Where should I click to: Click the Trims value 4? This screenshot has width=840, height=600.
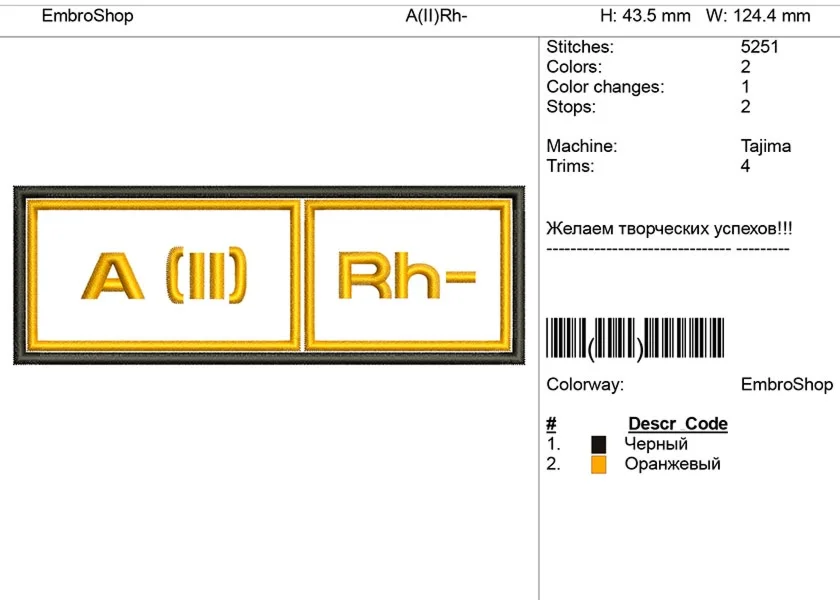tap(744, 166)
